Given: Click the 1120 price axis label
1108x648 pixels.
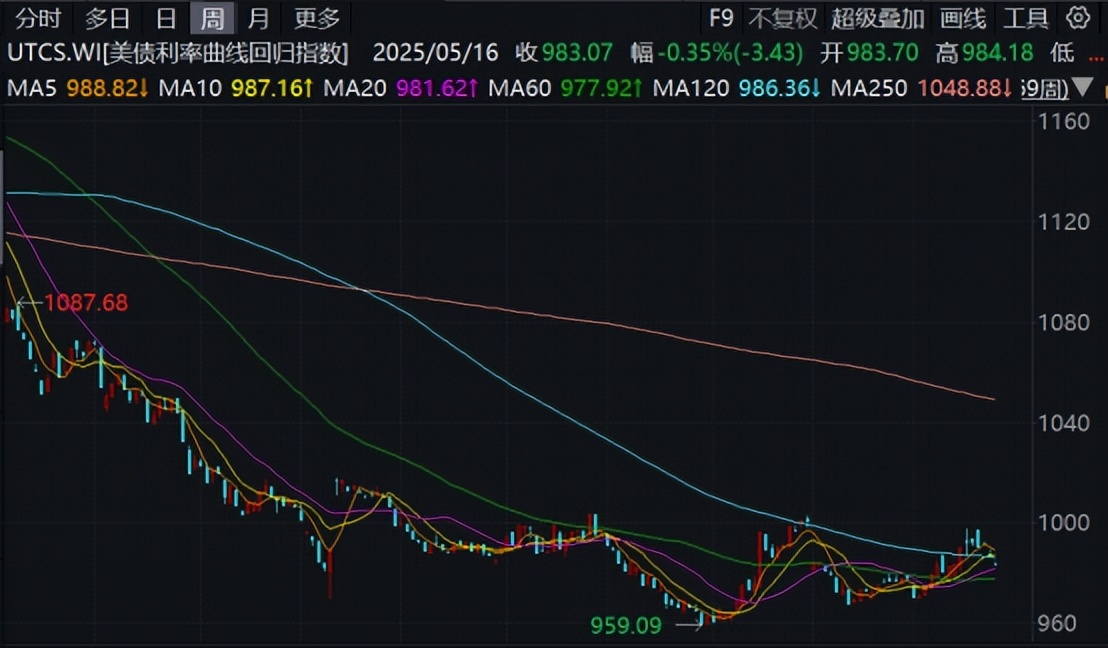Looking at the screenshot, I should [1063, 223].
